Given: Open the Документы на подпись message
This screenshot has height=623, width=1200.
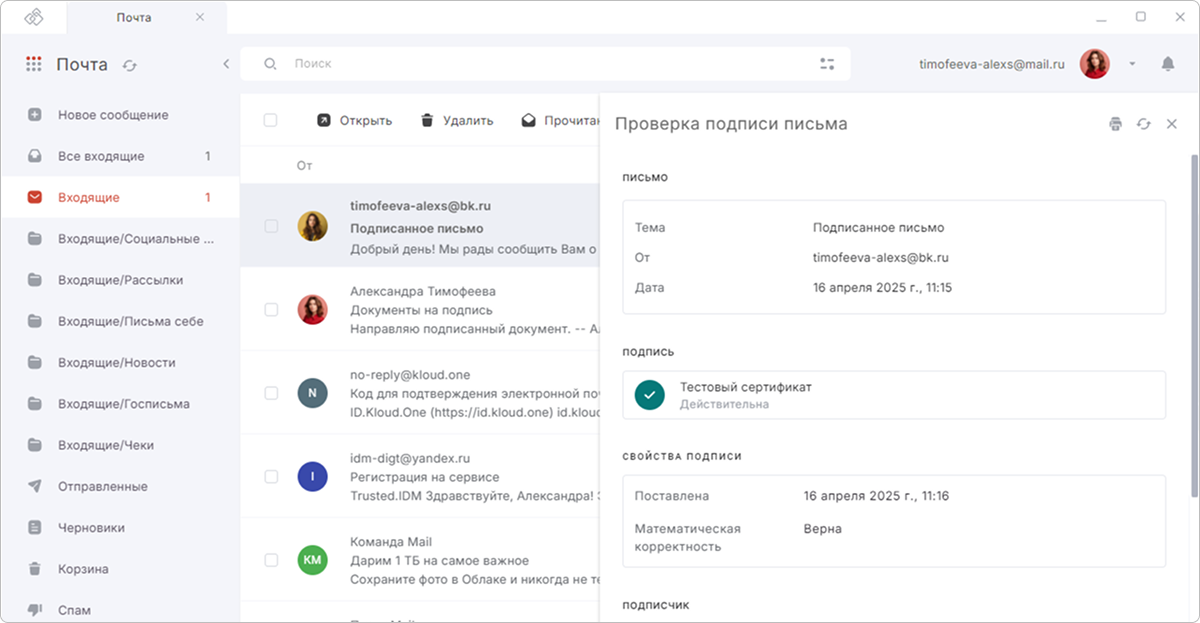Looking at the screenshot, I should point(420,309).
